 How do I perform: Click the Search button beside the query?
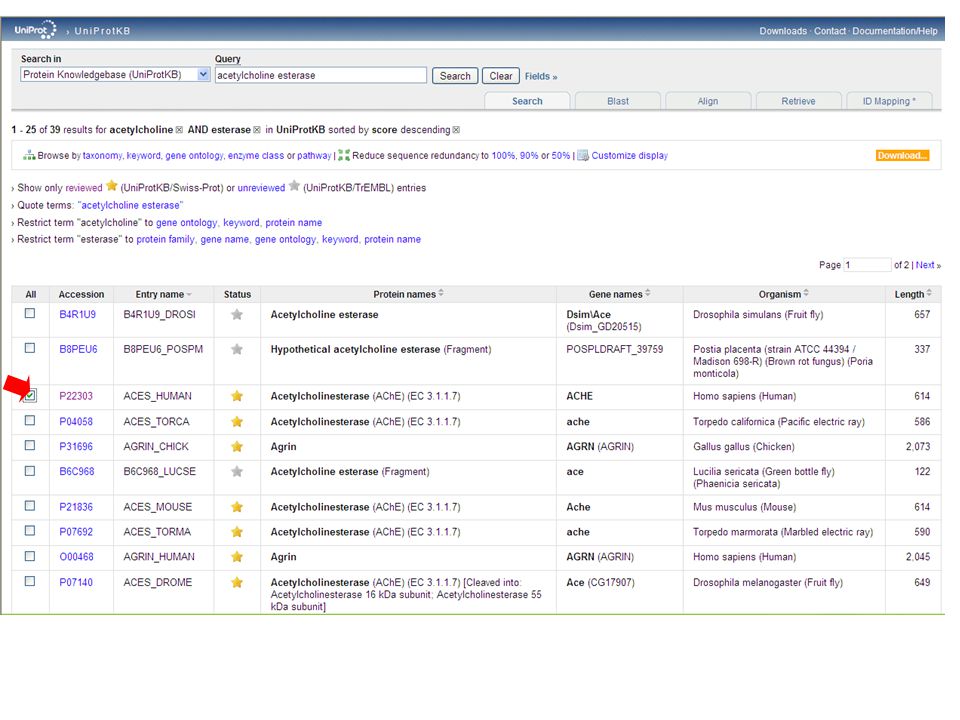click(x=455, y=76)
